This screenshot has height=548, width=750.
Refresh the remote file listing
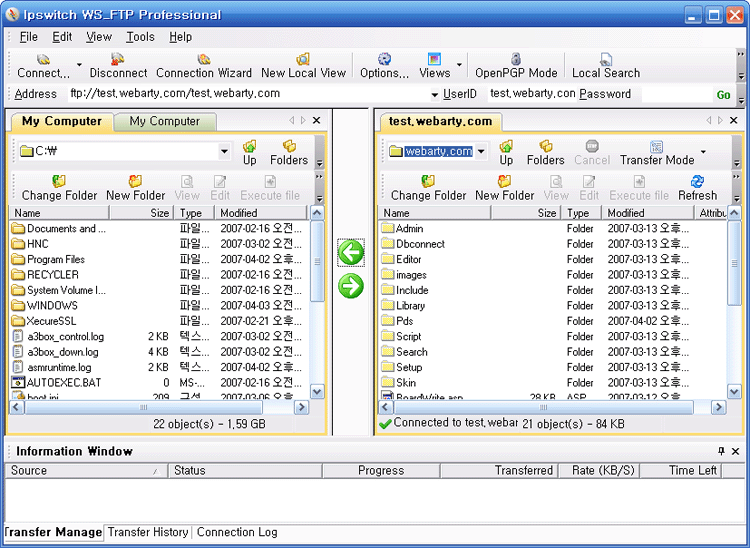coord(697,182)
